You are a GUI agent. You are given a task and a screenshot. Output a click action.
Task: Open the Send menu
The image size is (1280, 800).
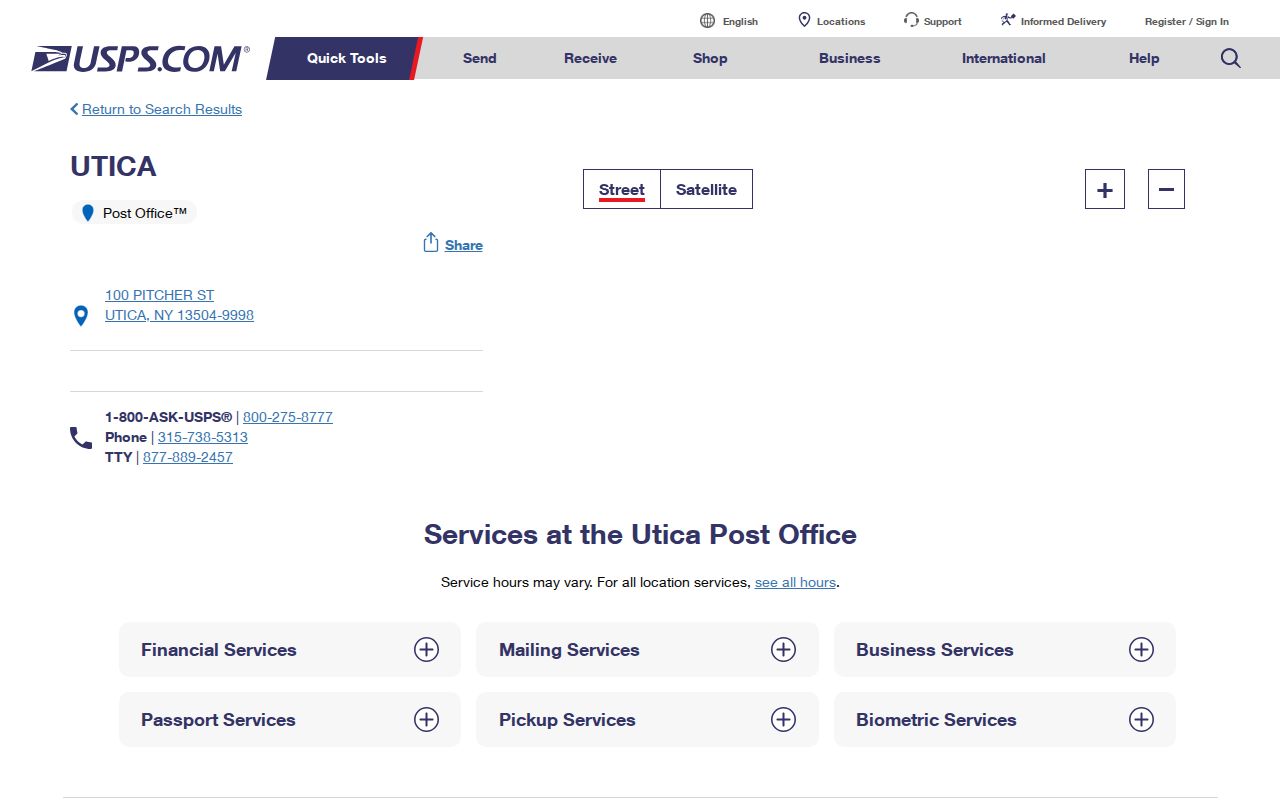(x=480, y=58)
